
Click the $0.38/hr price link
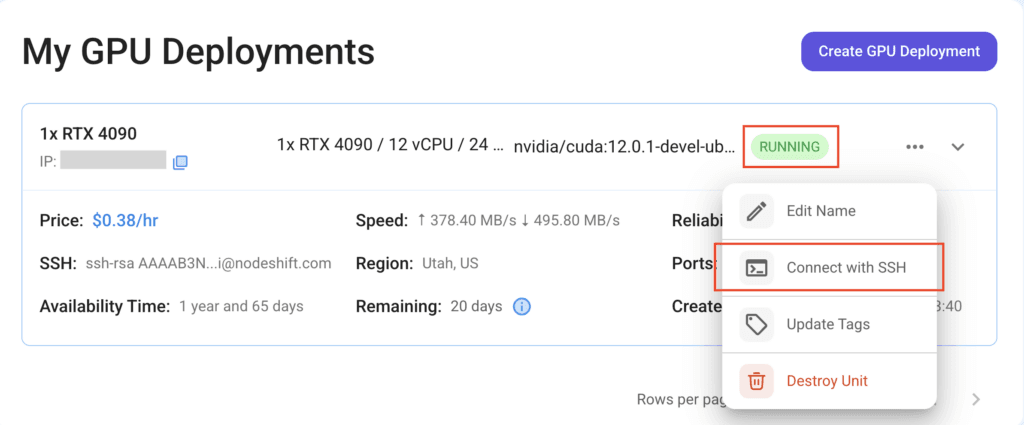[x=125, y=221]
